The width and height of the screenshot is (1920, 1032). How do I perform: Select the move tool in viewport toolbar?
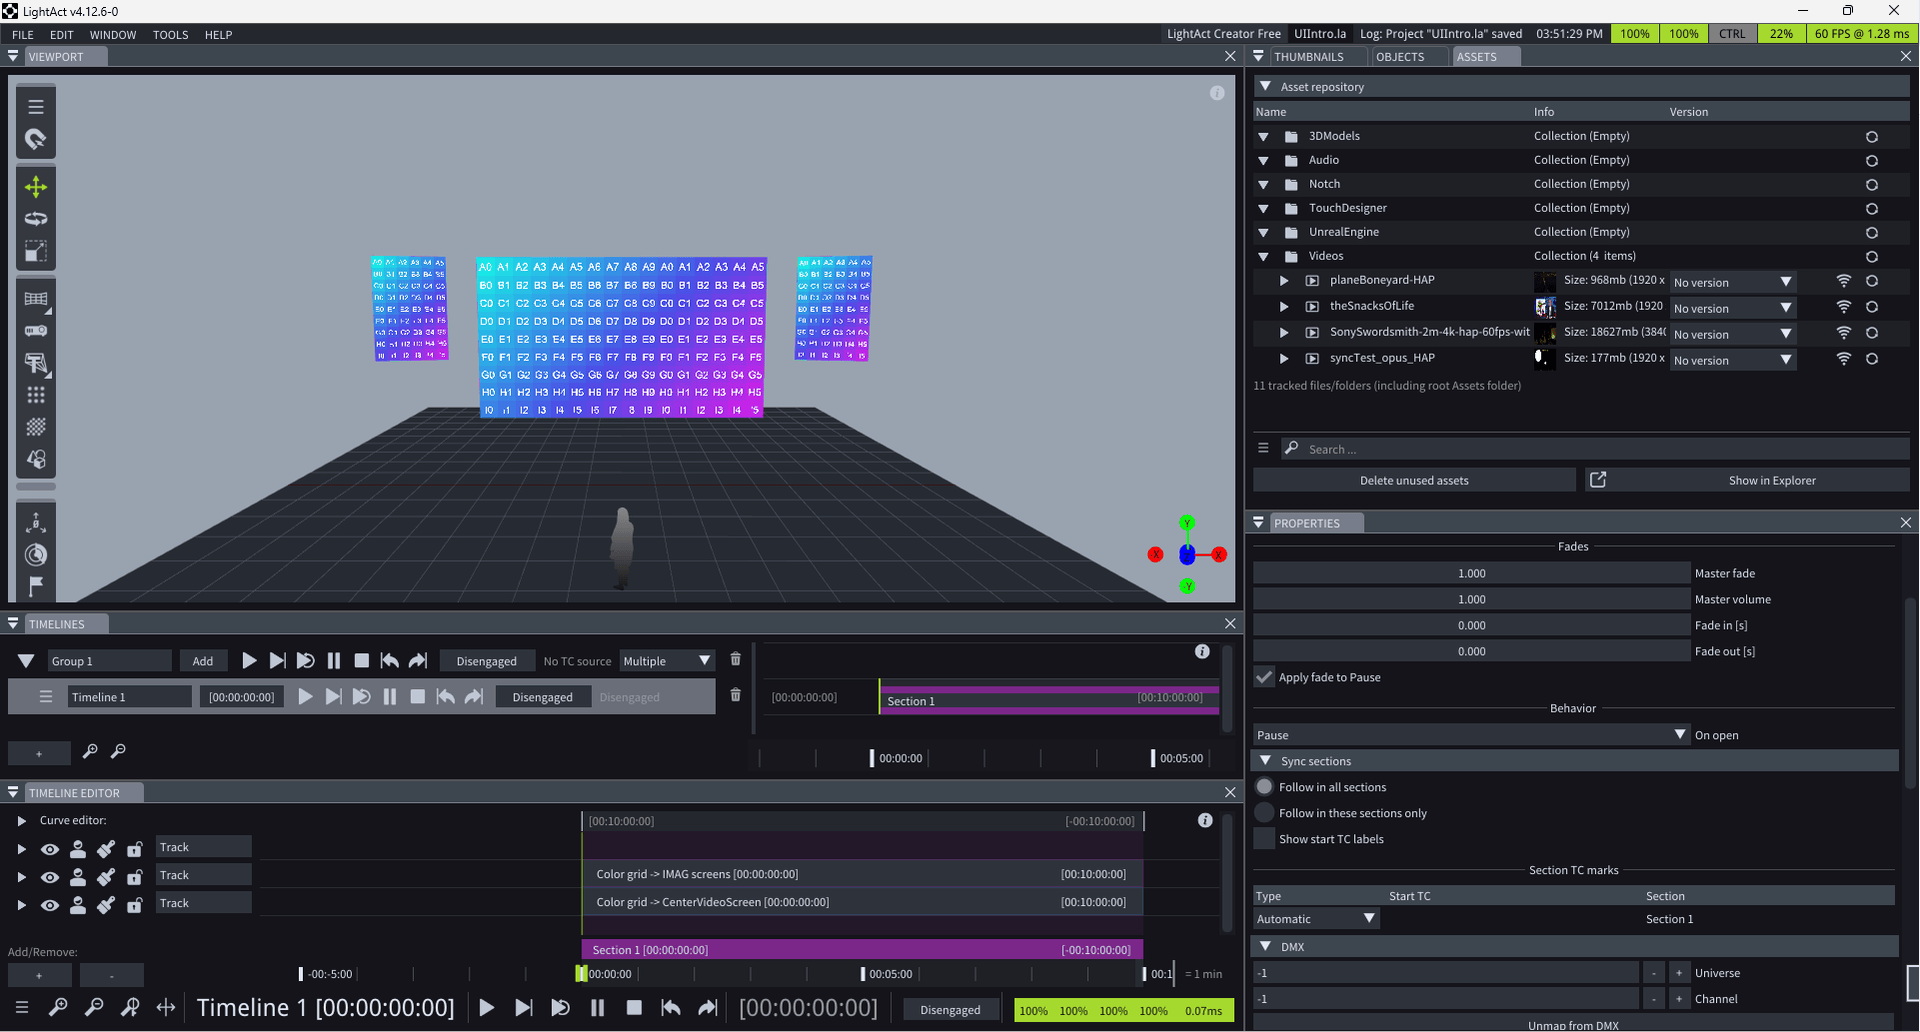tap(36, 187)
